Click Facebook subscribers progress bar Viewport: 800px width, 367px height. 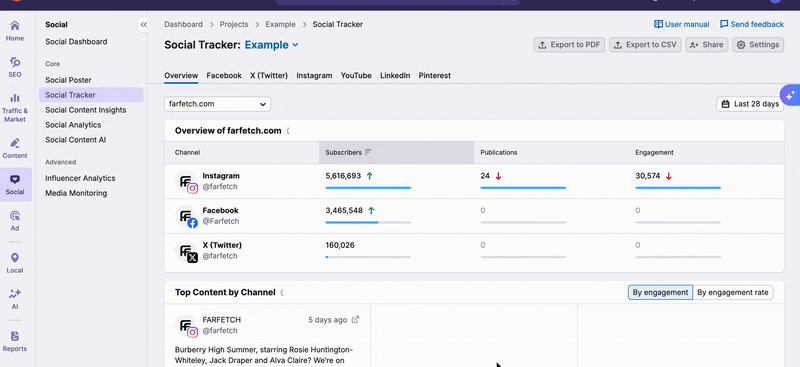(x=368, y=223)
